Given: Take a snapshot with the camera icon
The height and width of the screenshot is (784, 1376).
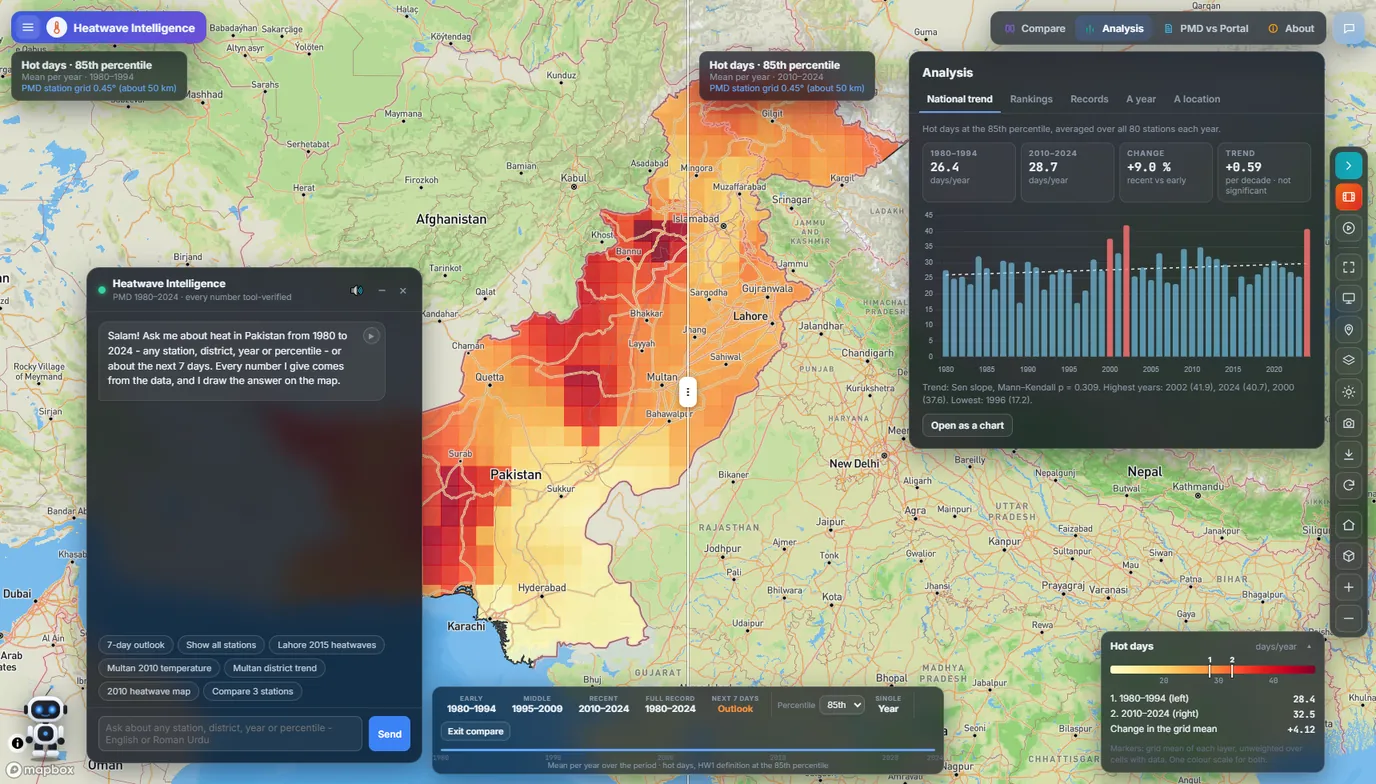Looking at the screenshot, I should (x=1348, y=423).
